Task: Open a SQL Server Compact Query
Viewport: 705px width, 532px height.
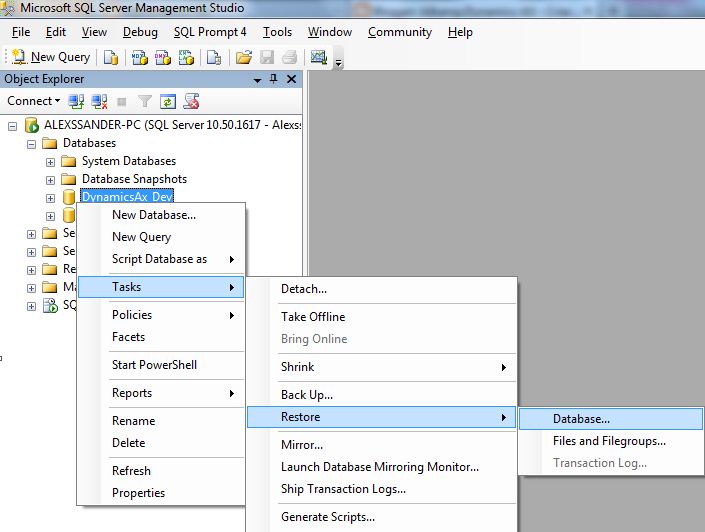Action: [x=214, y=58]
